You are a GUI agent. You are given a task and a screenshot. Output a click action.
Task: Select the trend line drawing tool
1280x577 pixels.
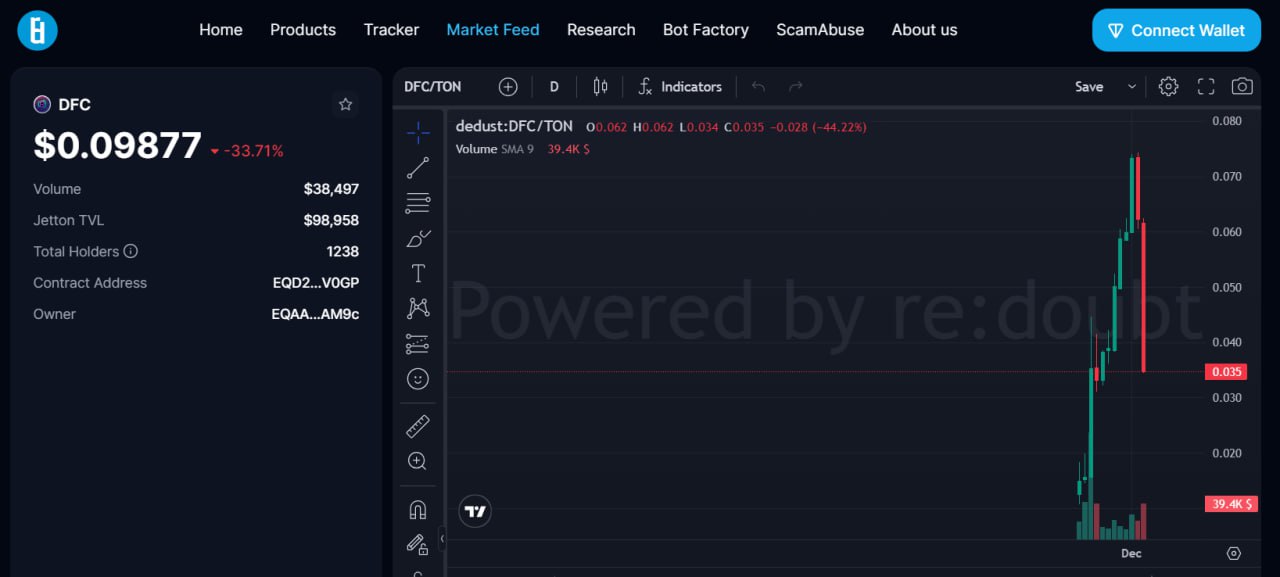418,168
